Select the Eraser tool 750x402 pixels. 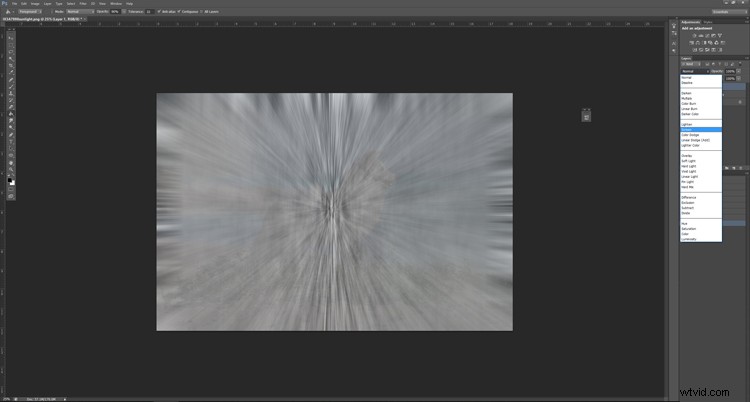11,107
